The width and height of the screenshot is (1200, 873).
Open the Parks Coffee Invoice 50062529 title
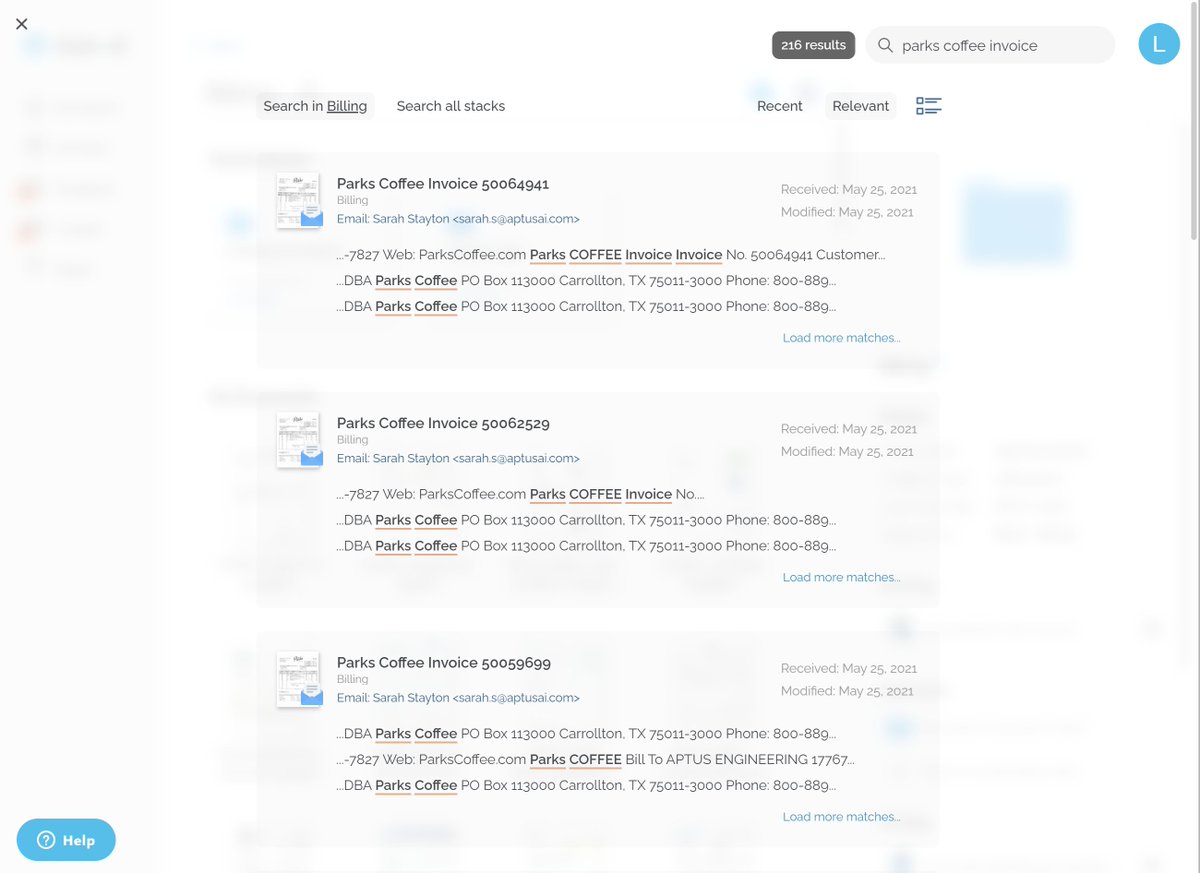click(443, 423)
